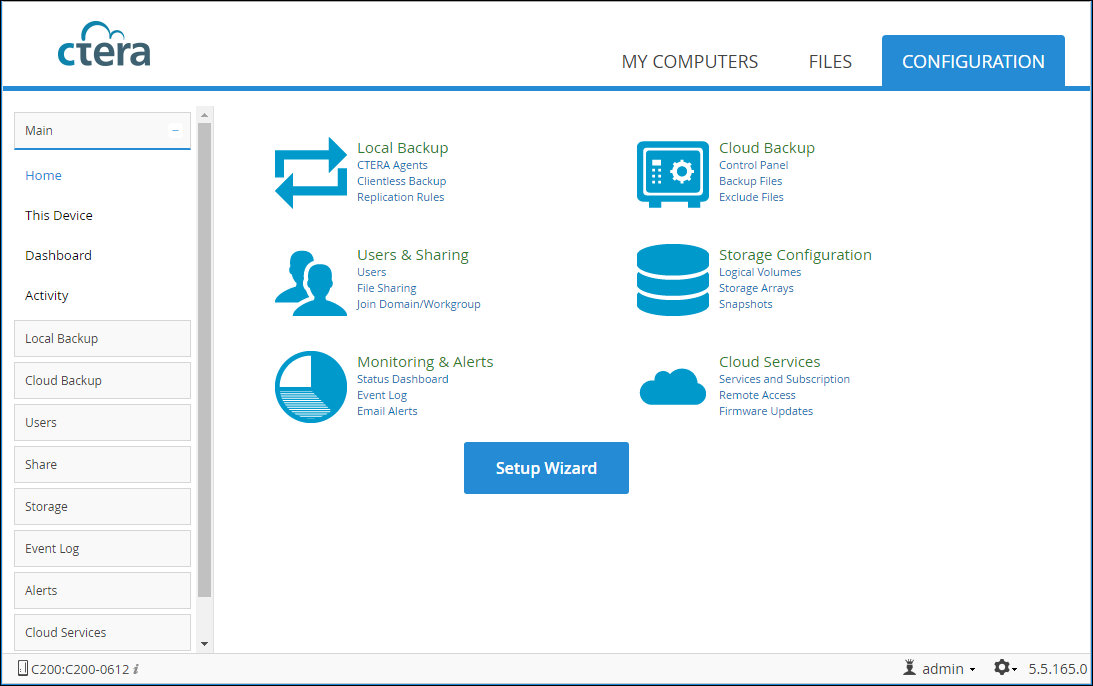Click the Cloud Backup safe icon
1093x686 pixels.
point(672,173)
